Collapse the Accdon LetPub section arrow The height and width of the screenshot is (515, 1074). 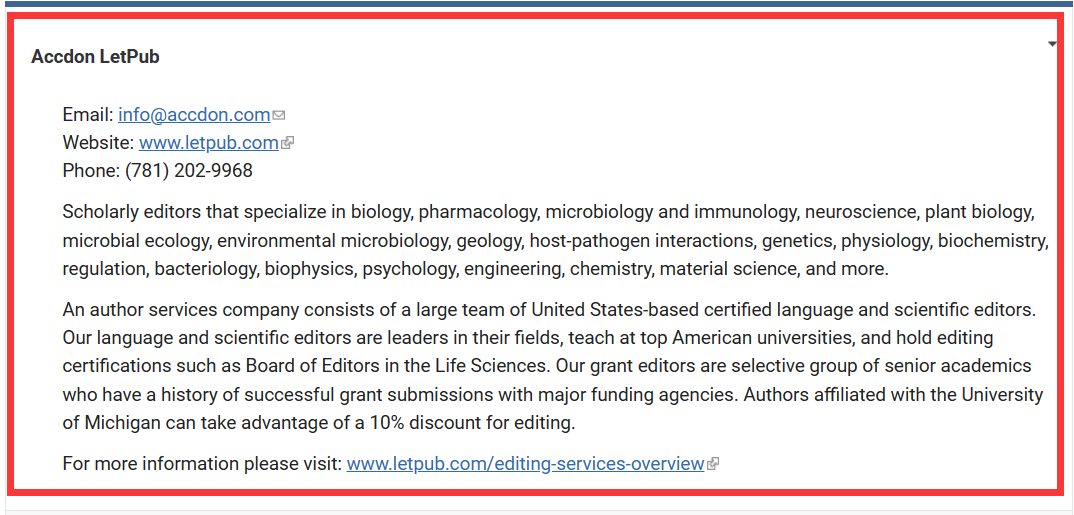(x=1052, y=45)
